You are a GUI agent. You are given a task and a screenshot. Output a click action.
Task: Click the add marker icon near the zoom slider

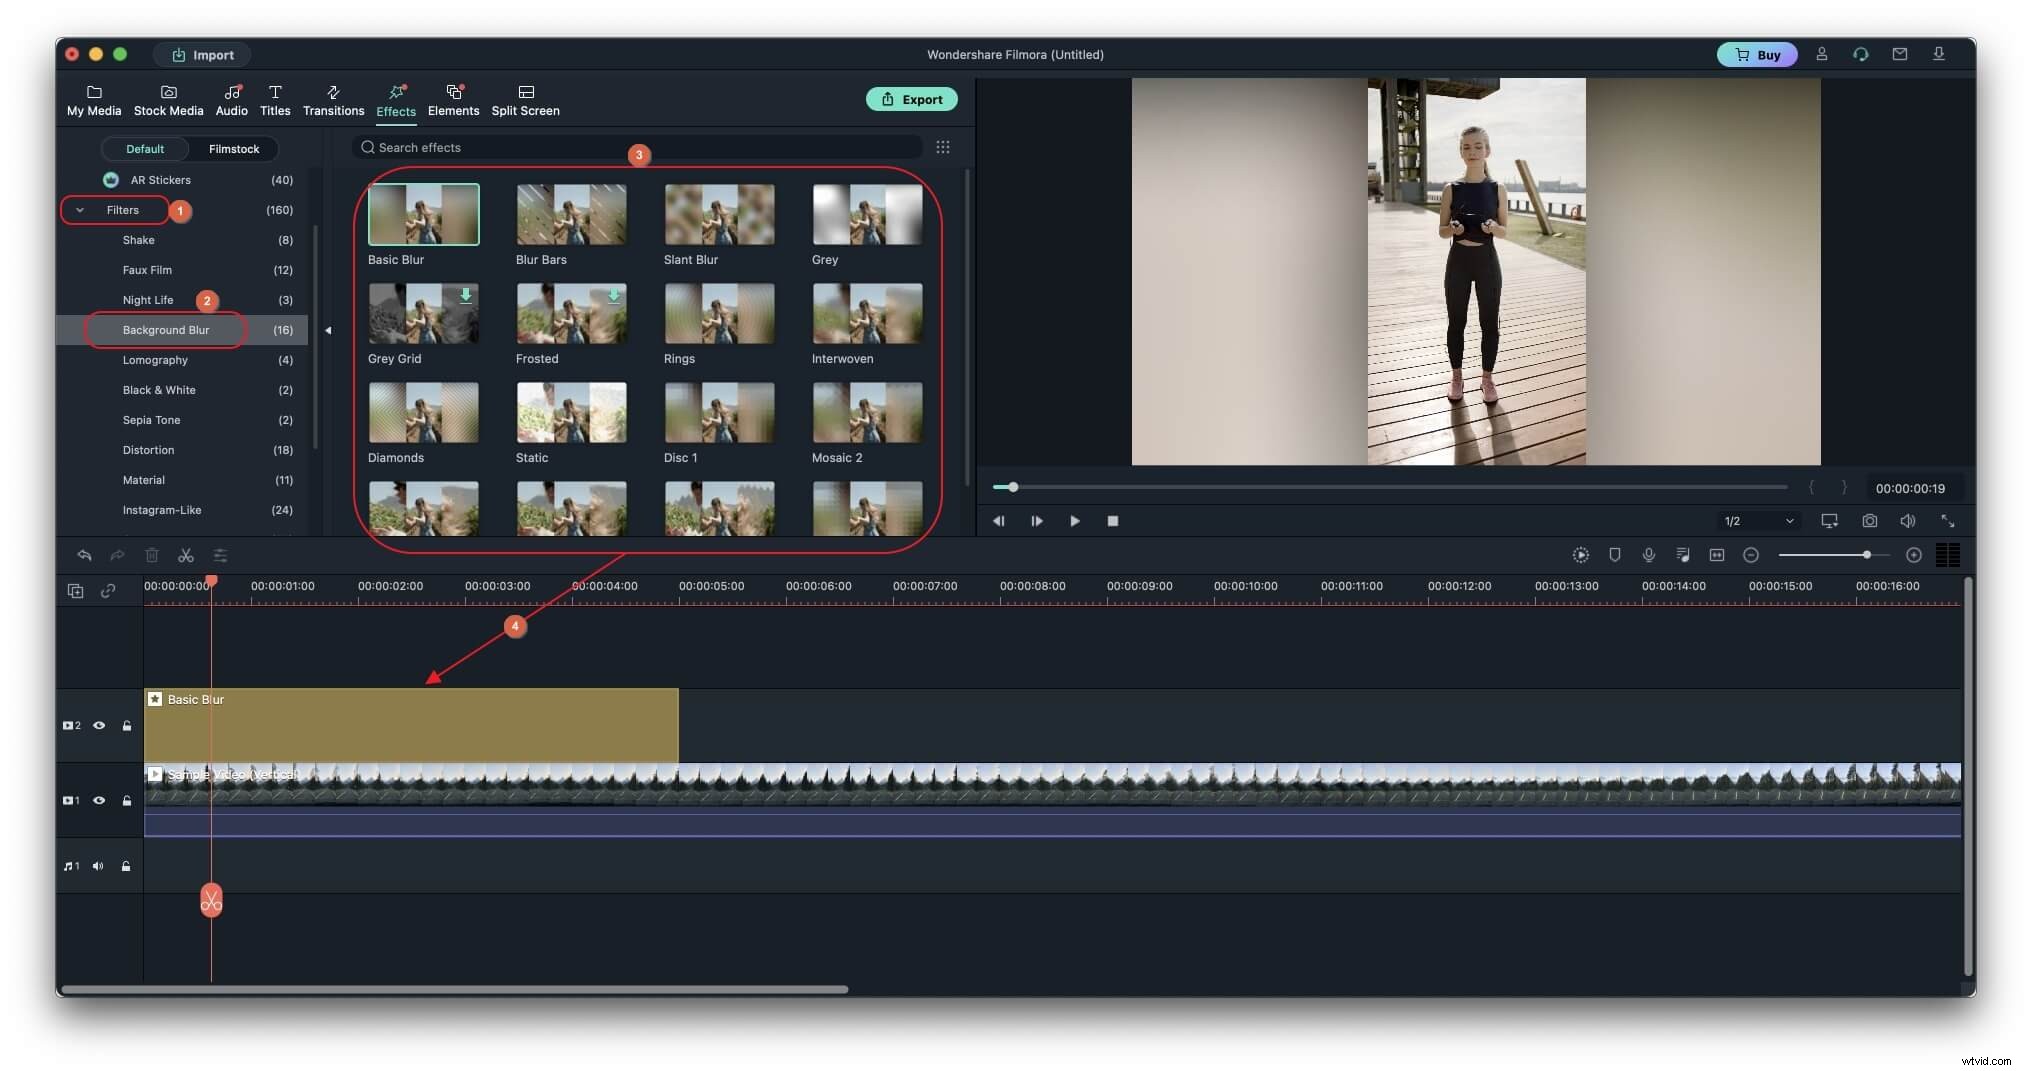point(1914,556)
